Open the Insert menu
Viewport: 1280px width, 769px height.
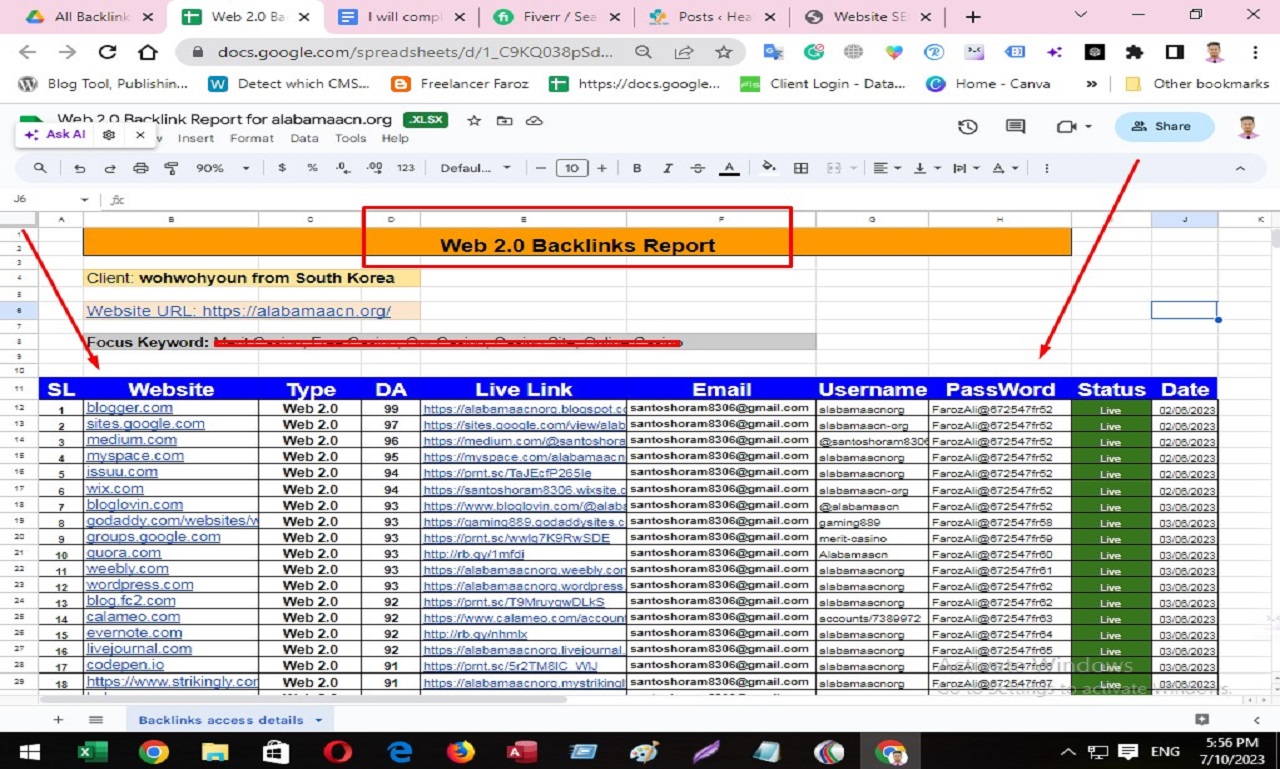click(196, 138)
